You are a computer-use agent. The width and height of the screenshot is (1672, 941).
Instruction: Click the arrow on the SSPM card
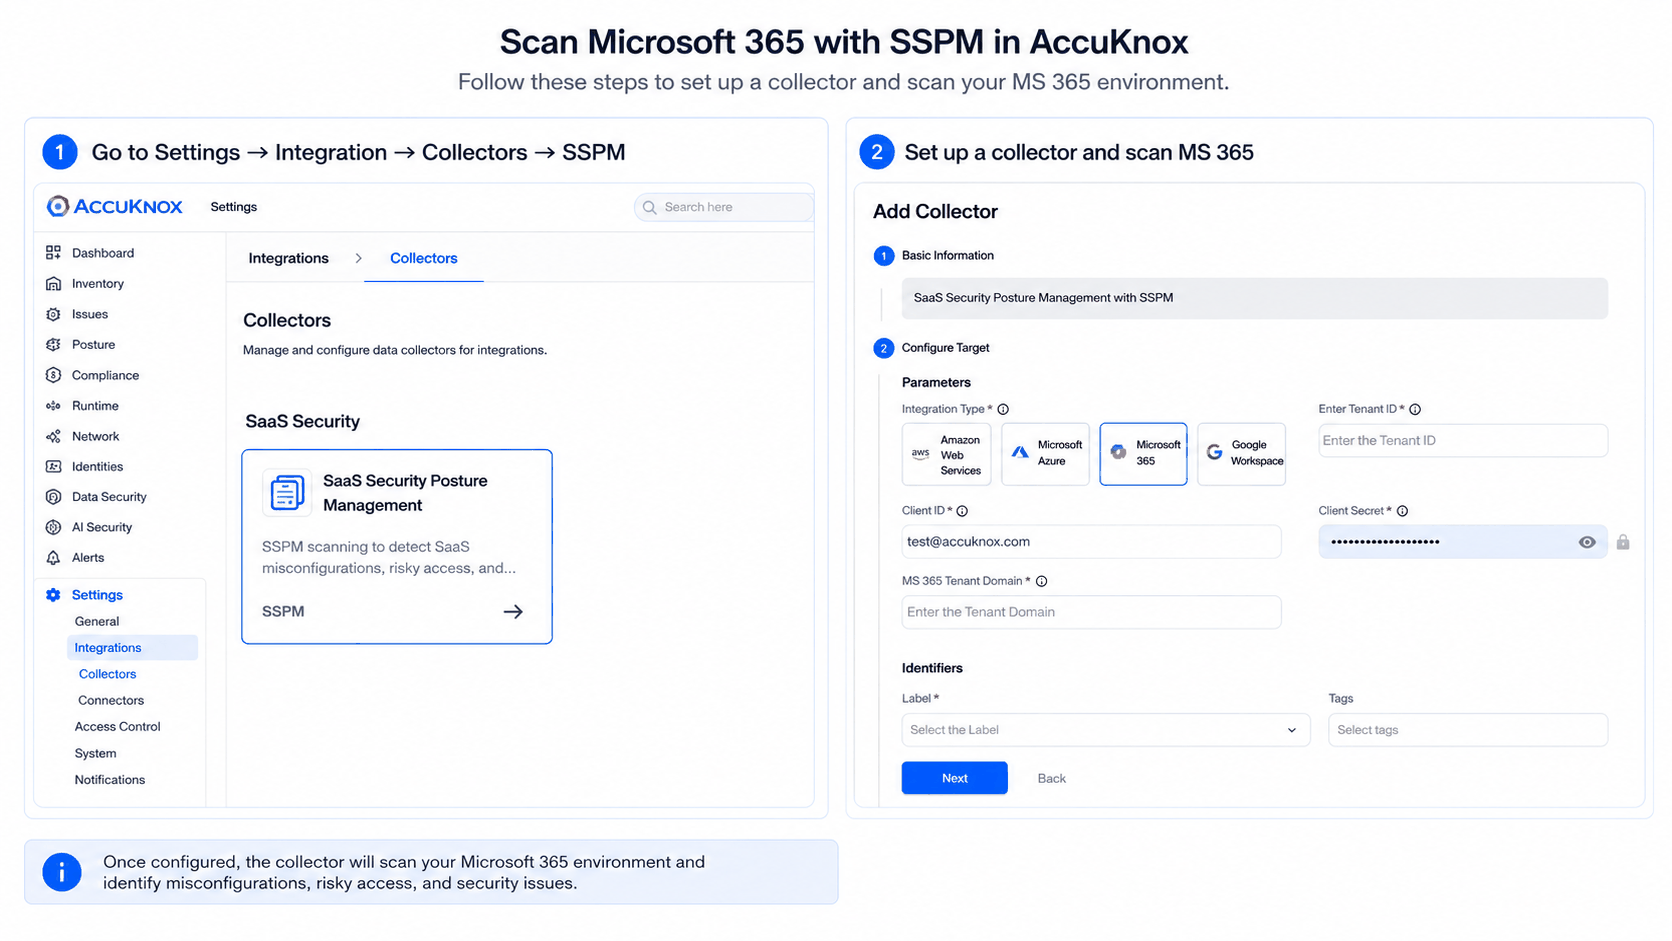click(x=513, y=612)
